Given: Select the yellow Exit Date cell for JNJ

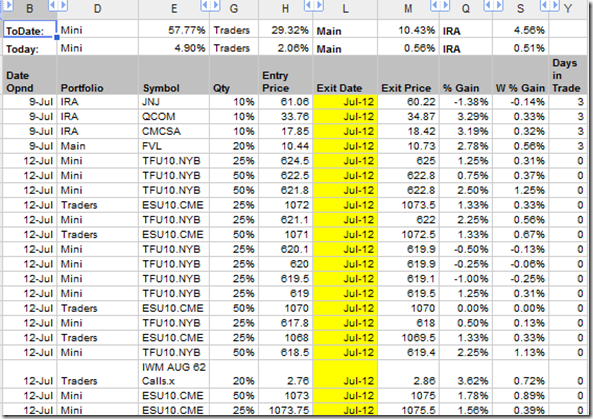Looking at the screenshot, I should click(345, 102).
